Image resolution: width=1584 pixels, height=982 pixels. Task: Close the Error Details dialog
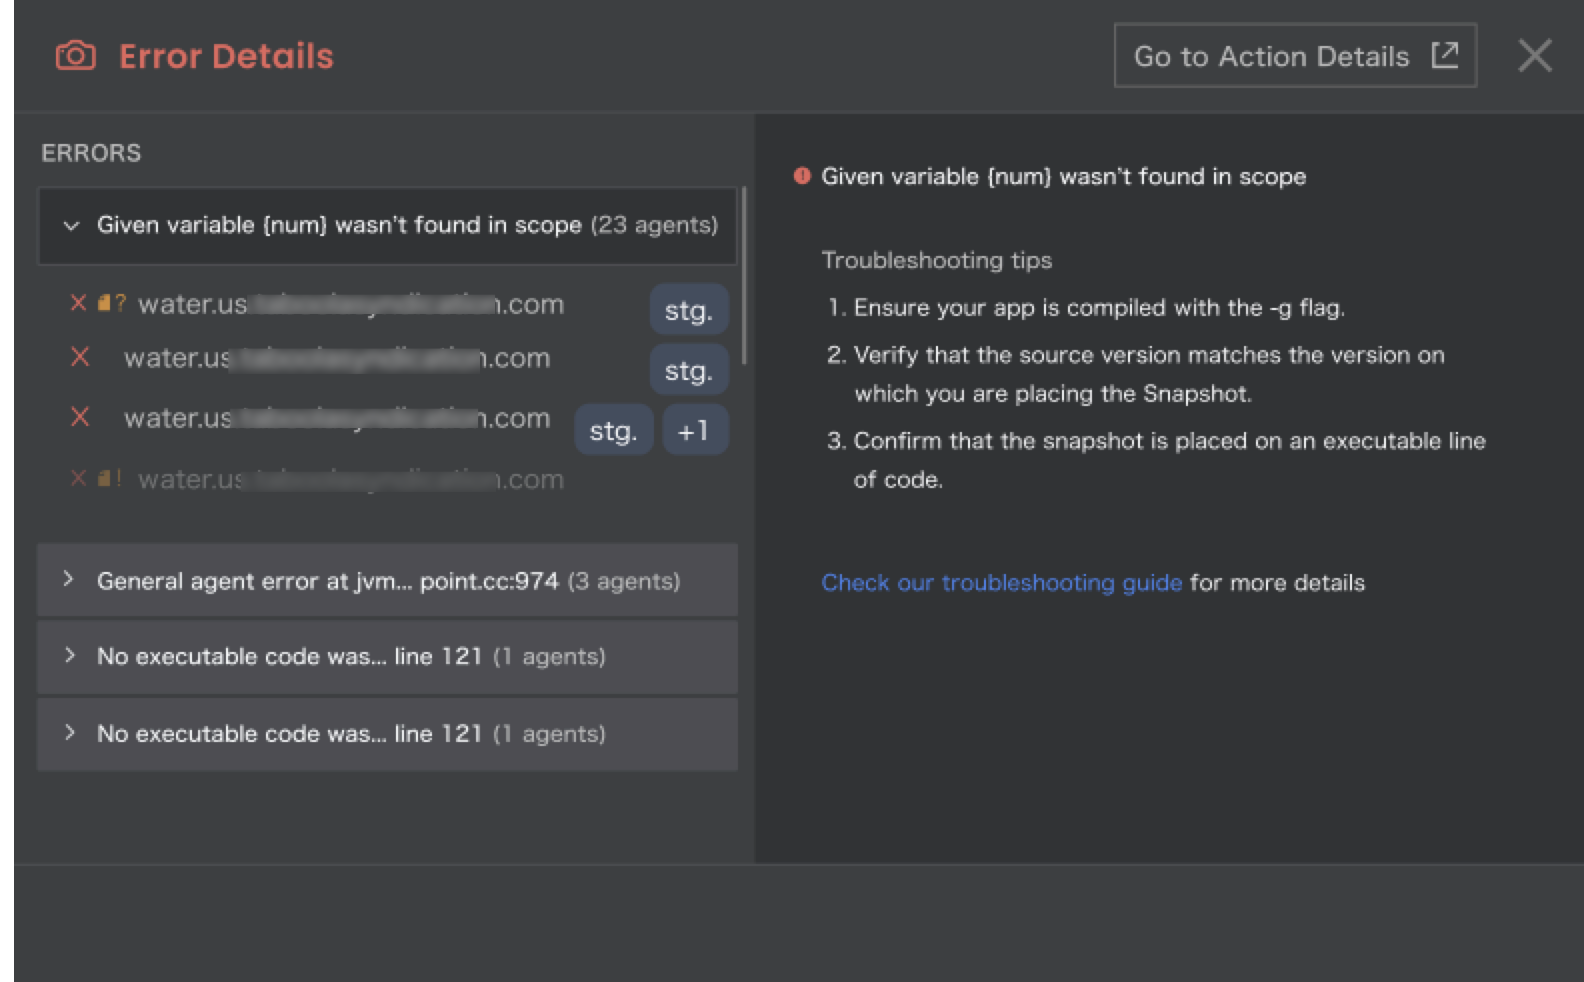[x=1534, y=56]
